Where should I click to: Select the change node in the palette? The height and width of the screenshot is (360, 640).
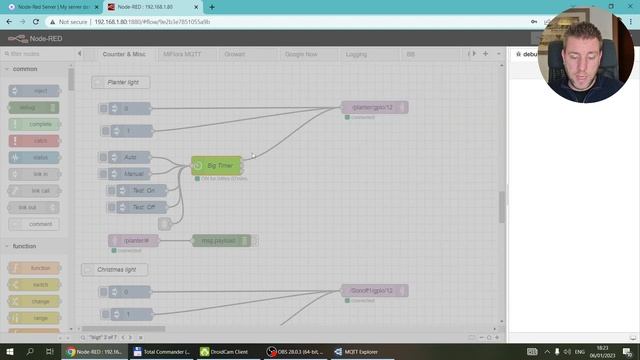click(34, 301)
